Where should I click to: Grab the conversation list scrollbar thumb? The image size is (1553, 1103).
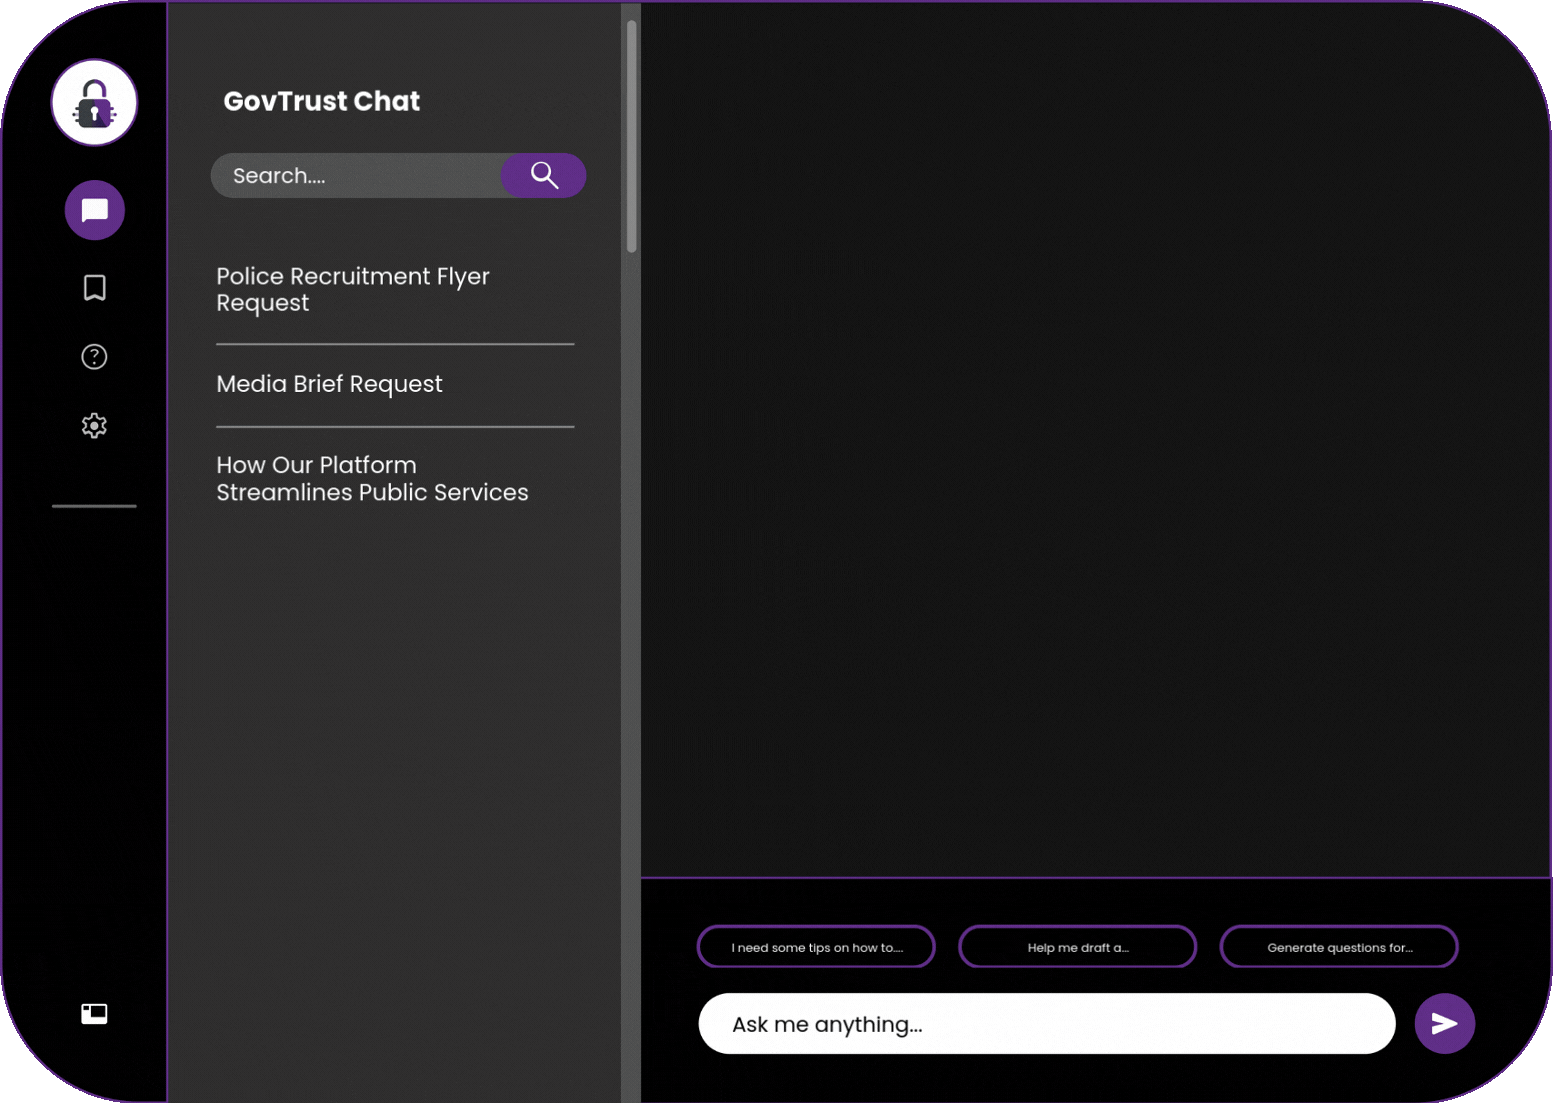click(631, 135)
